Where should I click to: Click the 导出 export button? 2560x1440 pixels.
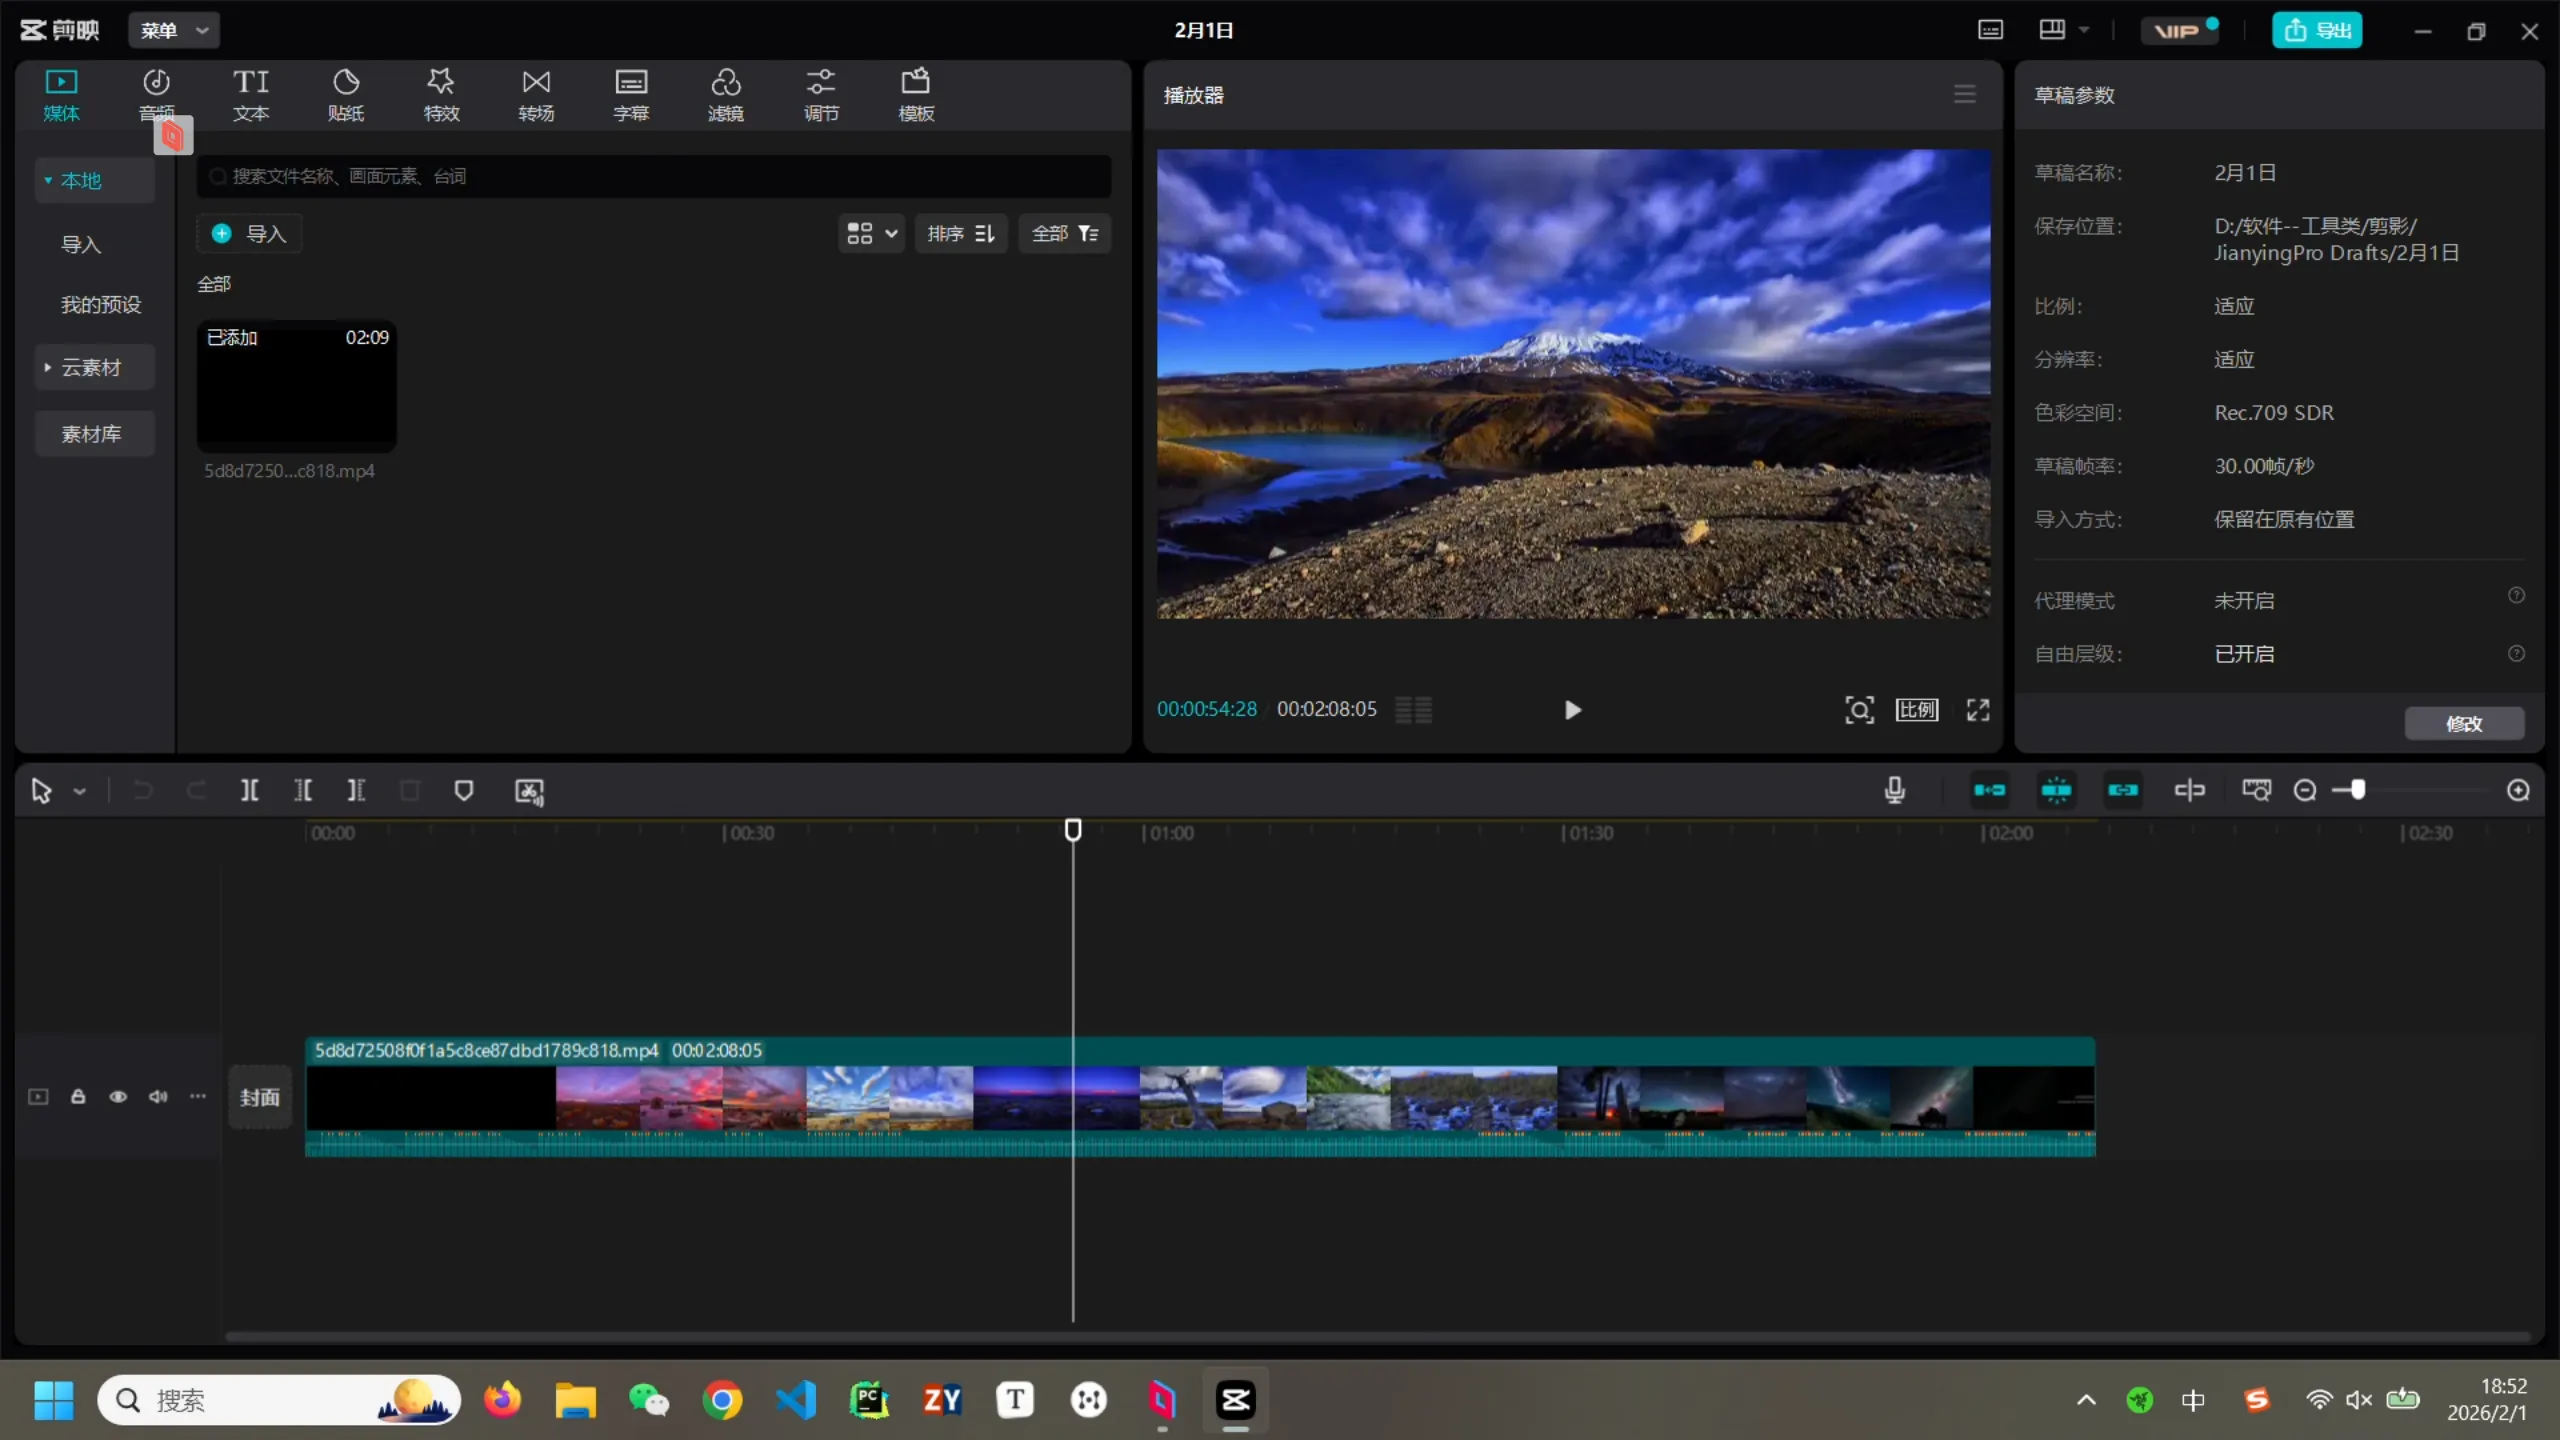2317,30
